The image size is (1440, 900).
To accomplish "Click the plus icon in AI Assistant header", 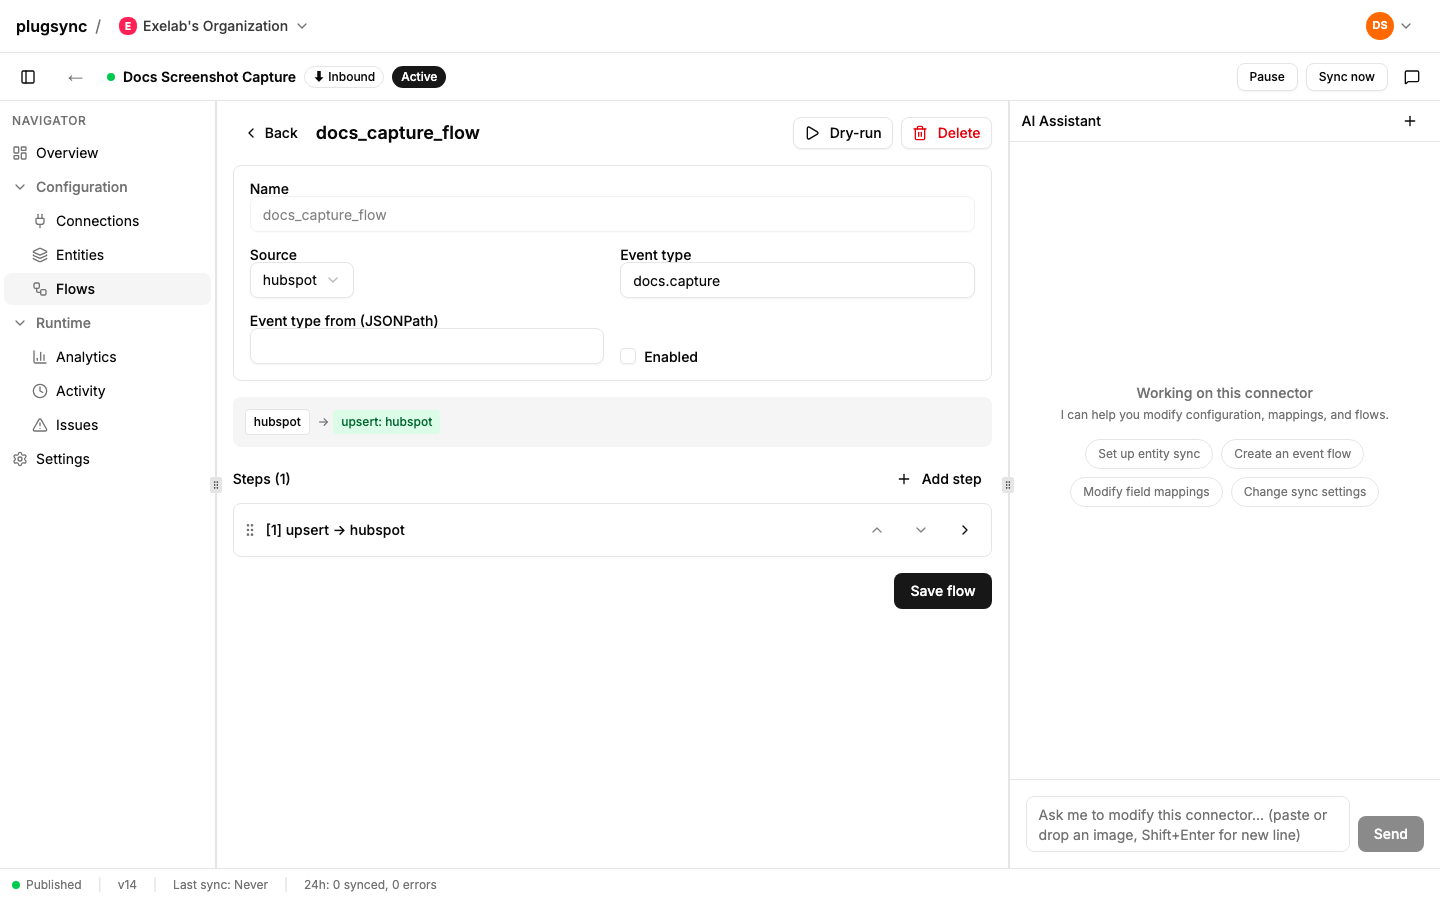I will (1410, 121).
